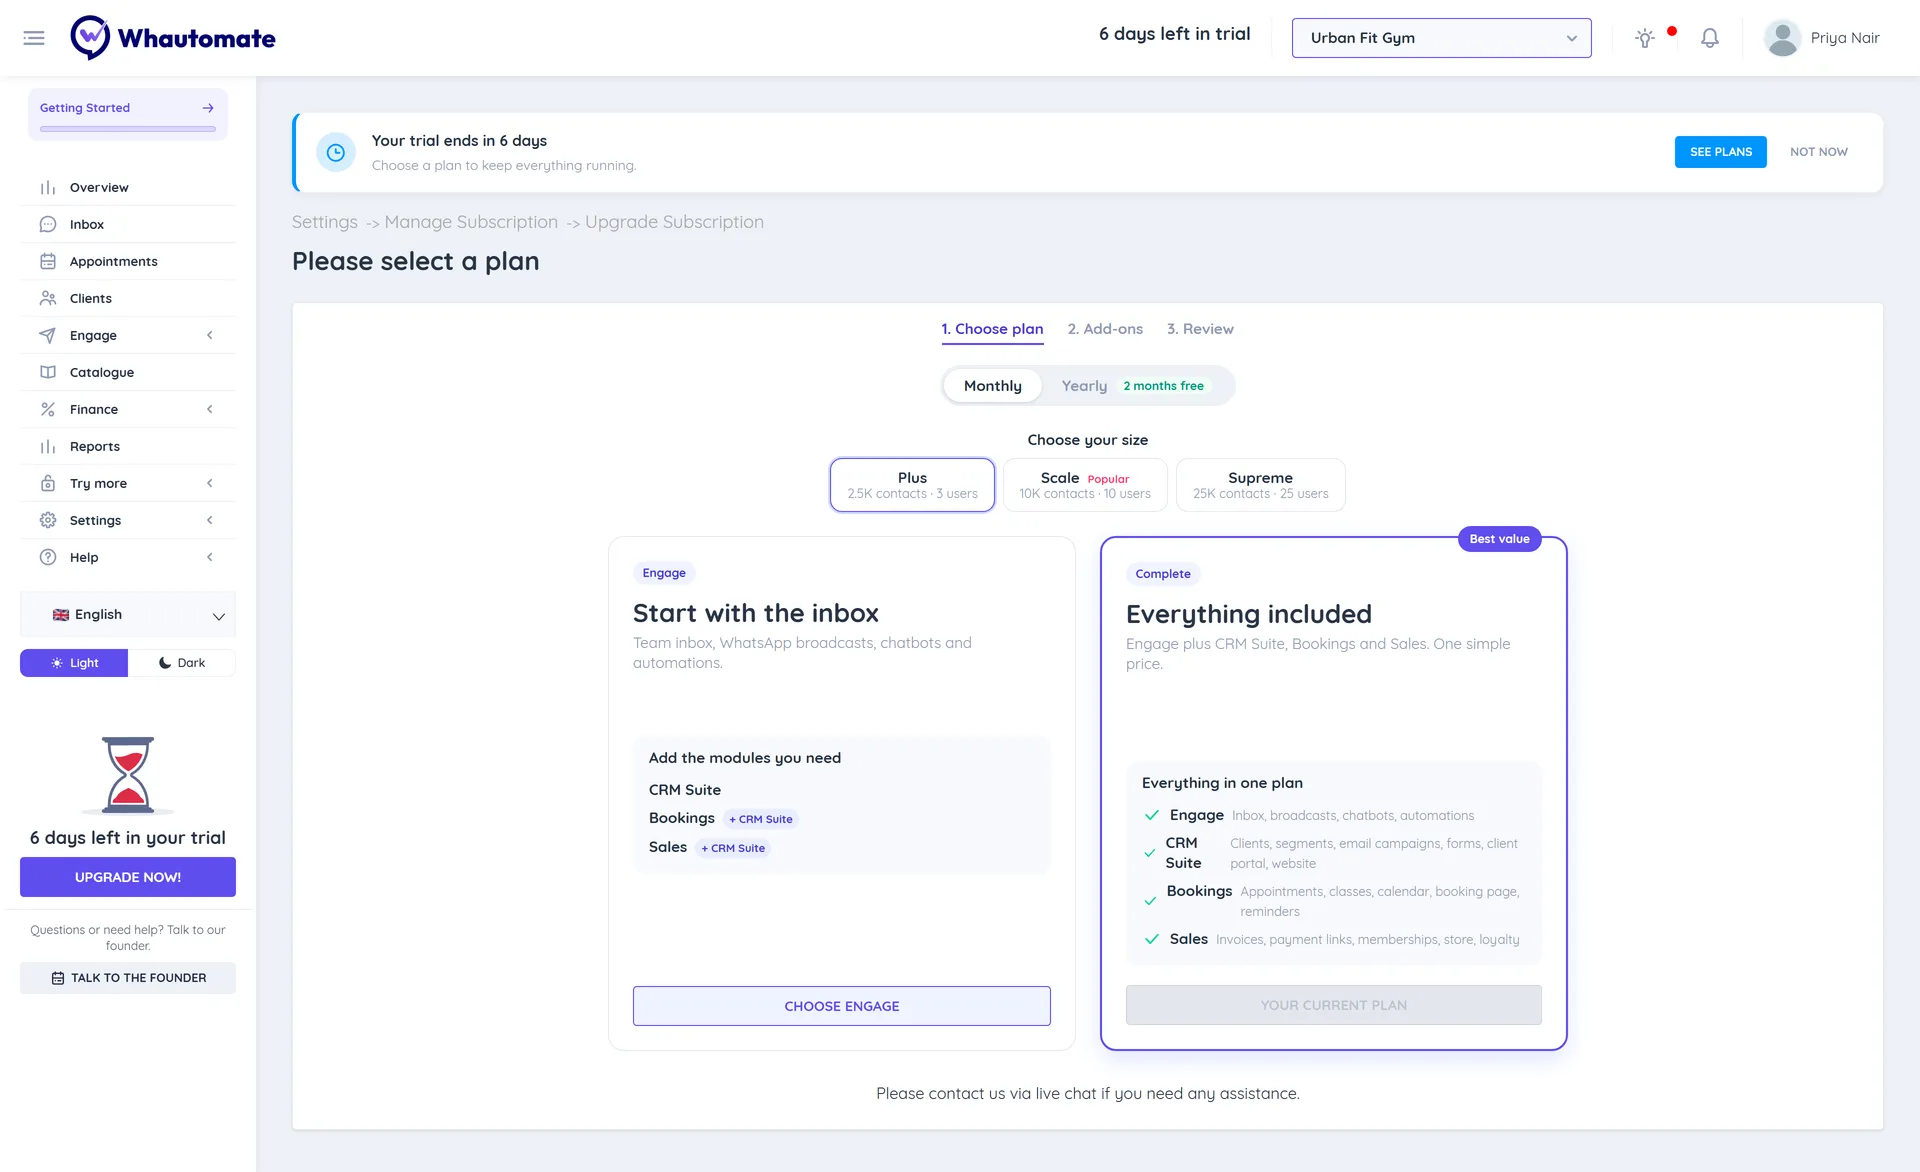Select the Scale plan size
This screenshot has width=1920, height=1172.
pos(1085,485)
